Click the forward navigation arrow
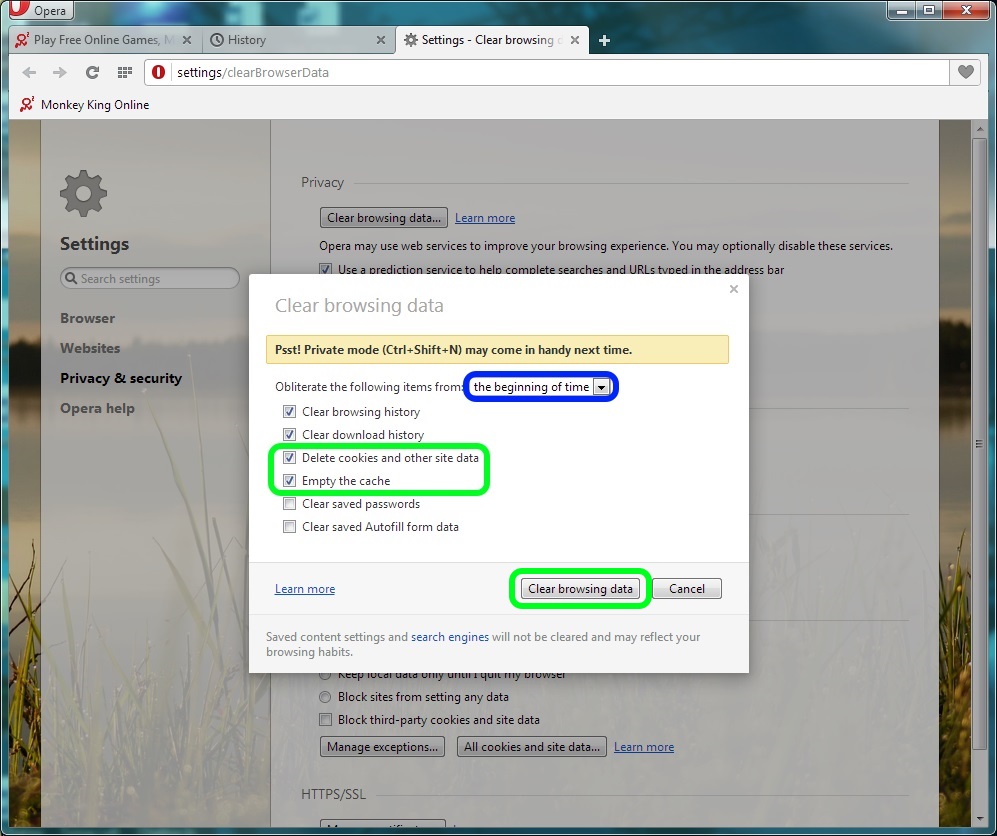Viewport: 997px width, 836px height. coord(60,72)
